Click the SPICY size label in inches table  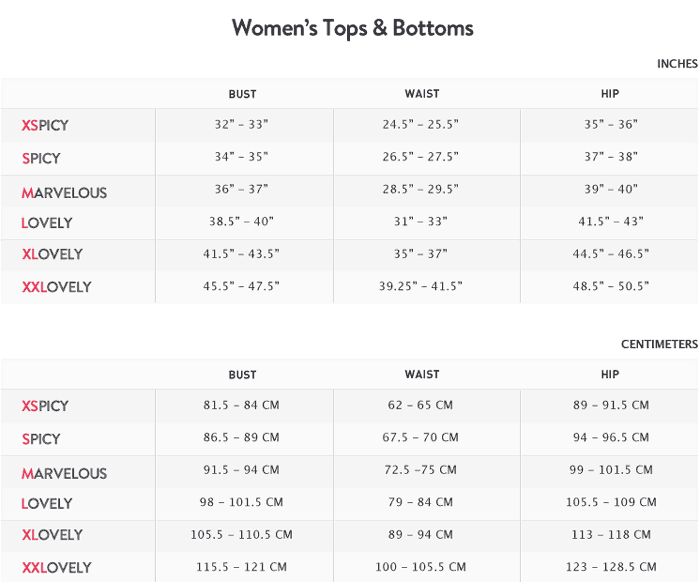point(41,158)
